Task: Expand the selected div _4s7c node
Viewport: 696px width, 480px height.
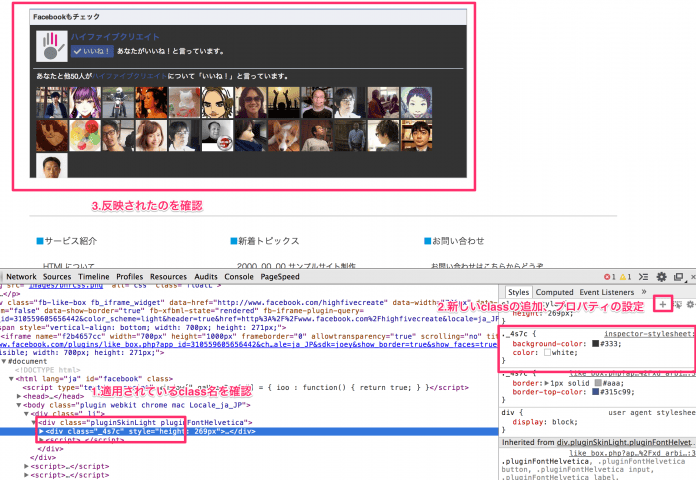Action: pos(41,431)
